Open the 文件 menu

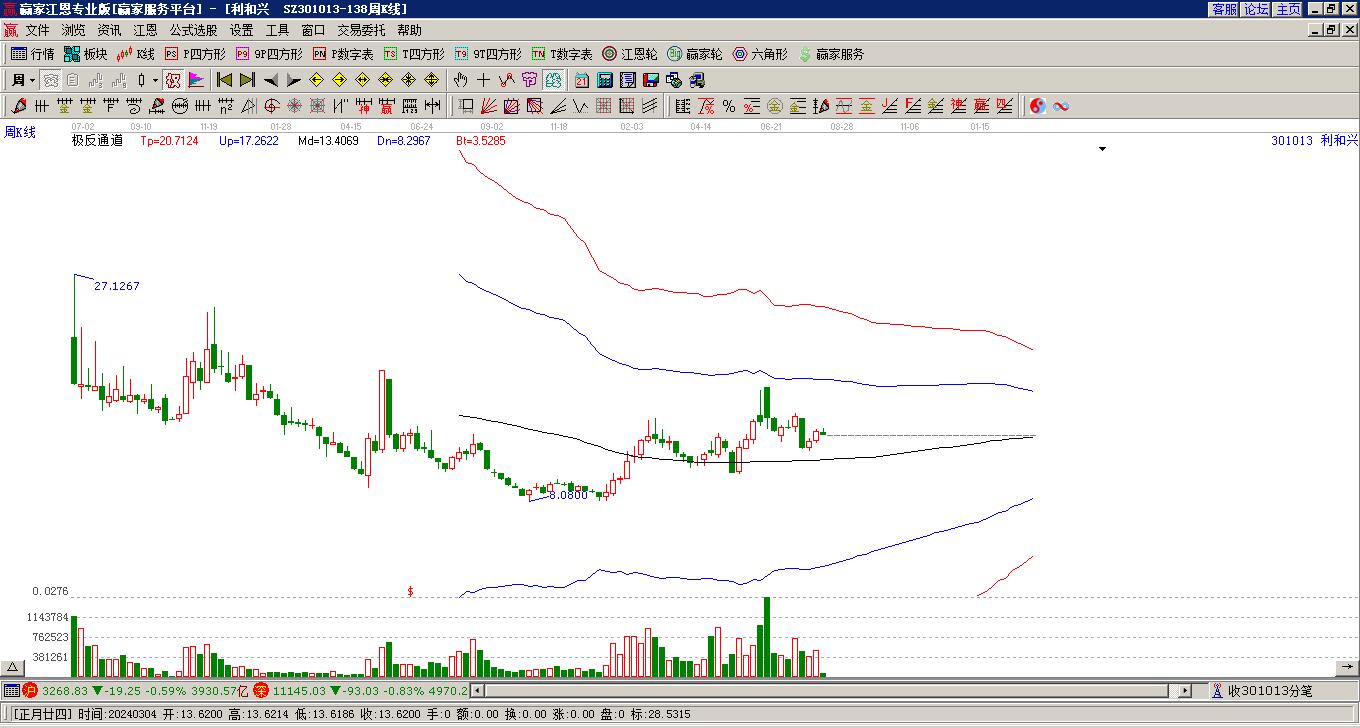pyautogui.click(x=37, y=30)
